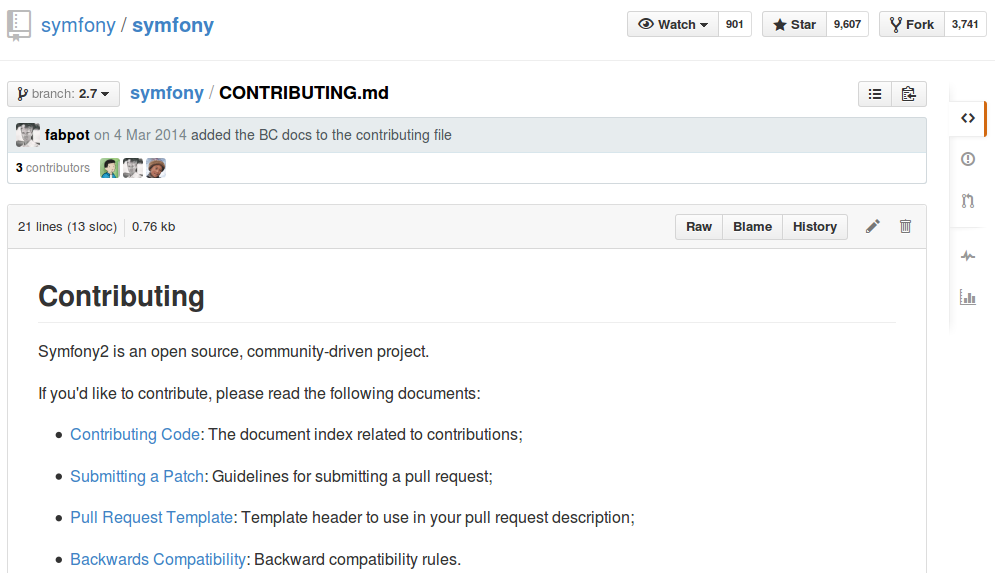
Task: View the 3,741 forks count
Action: [x=965, y=24]
